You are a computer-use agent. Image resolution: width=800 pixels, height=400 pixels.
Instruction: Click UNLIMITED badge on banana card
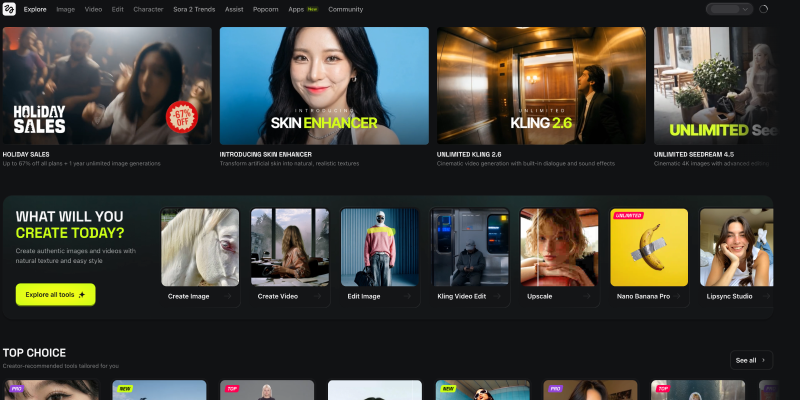tap(628, 215)
